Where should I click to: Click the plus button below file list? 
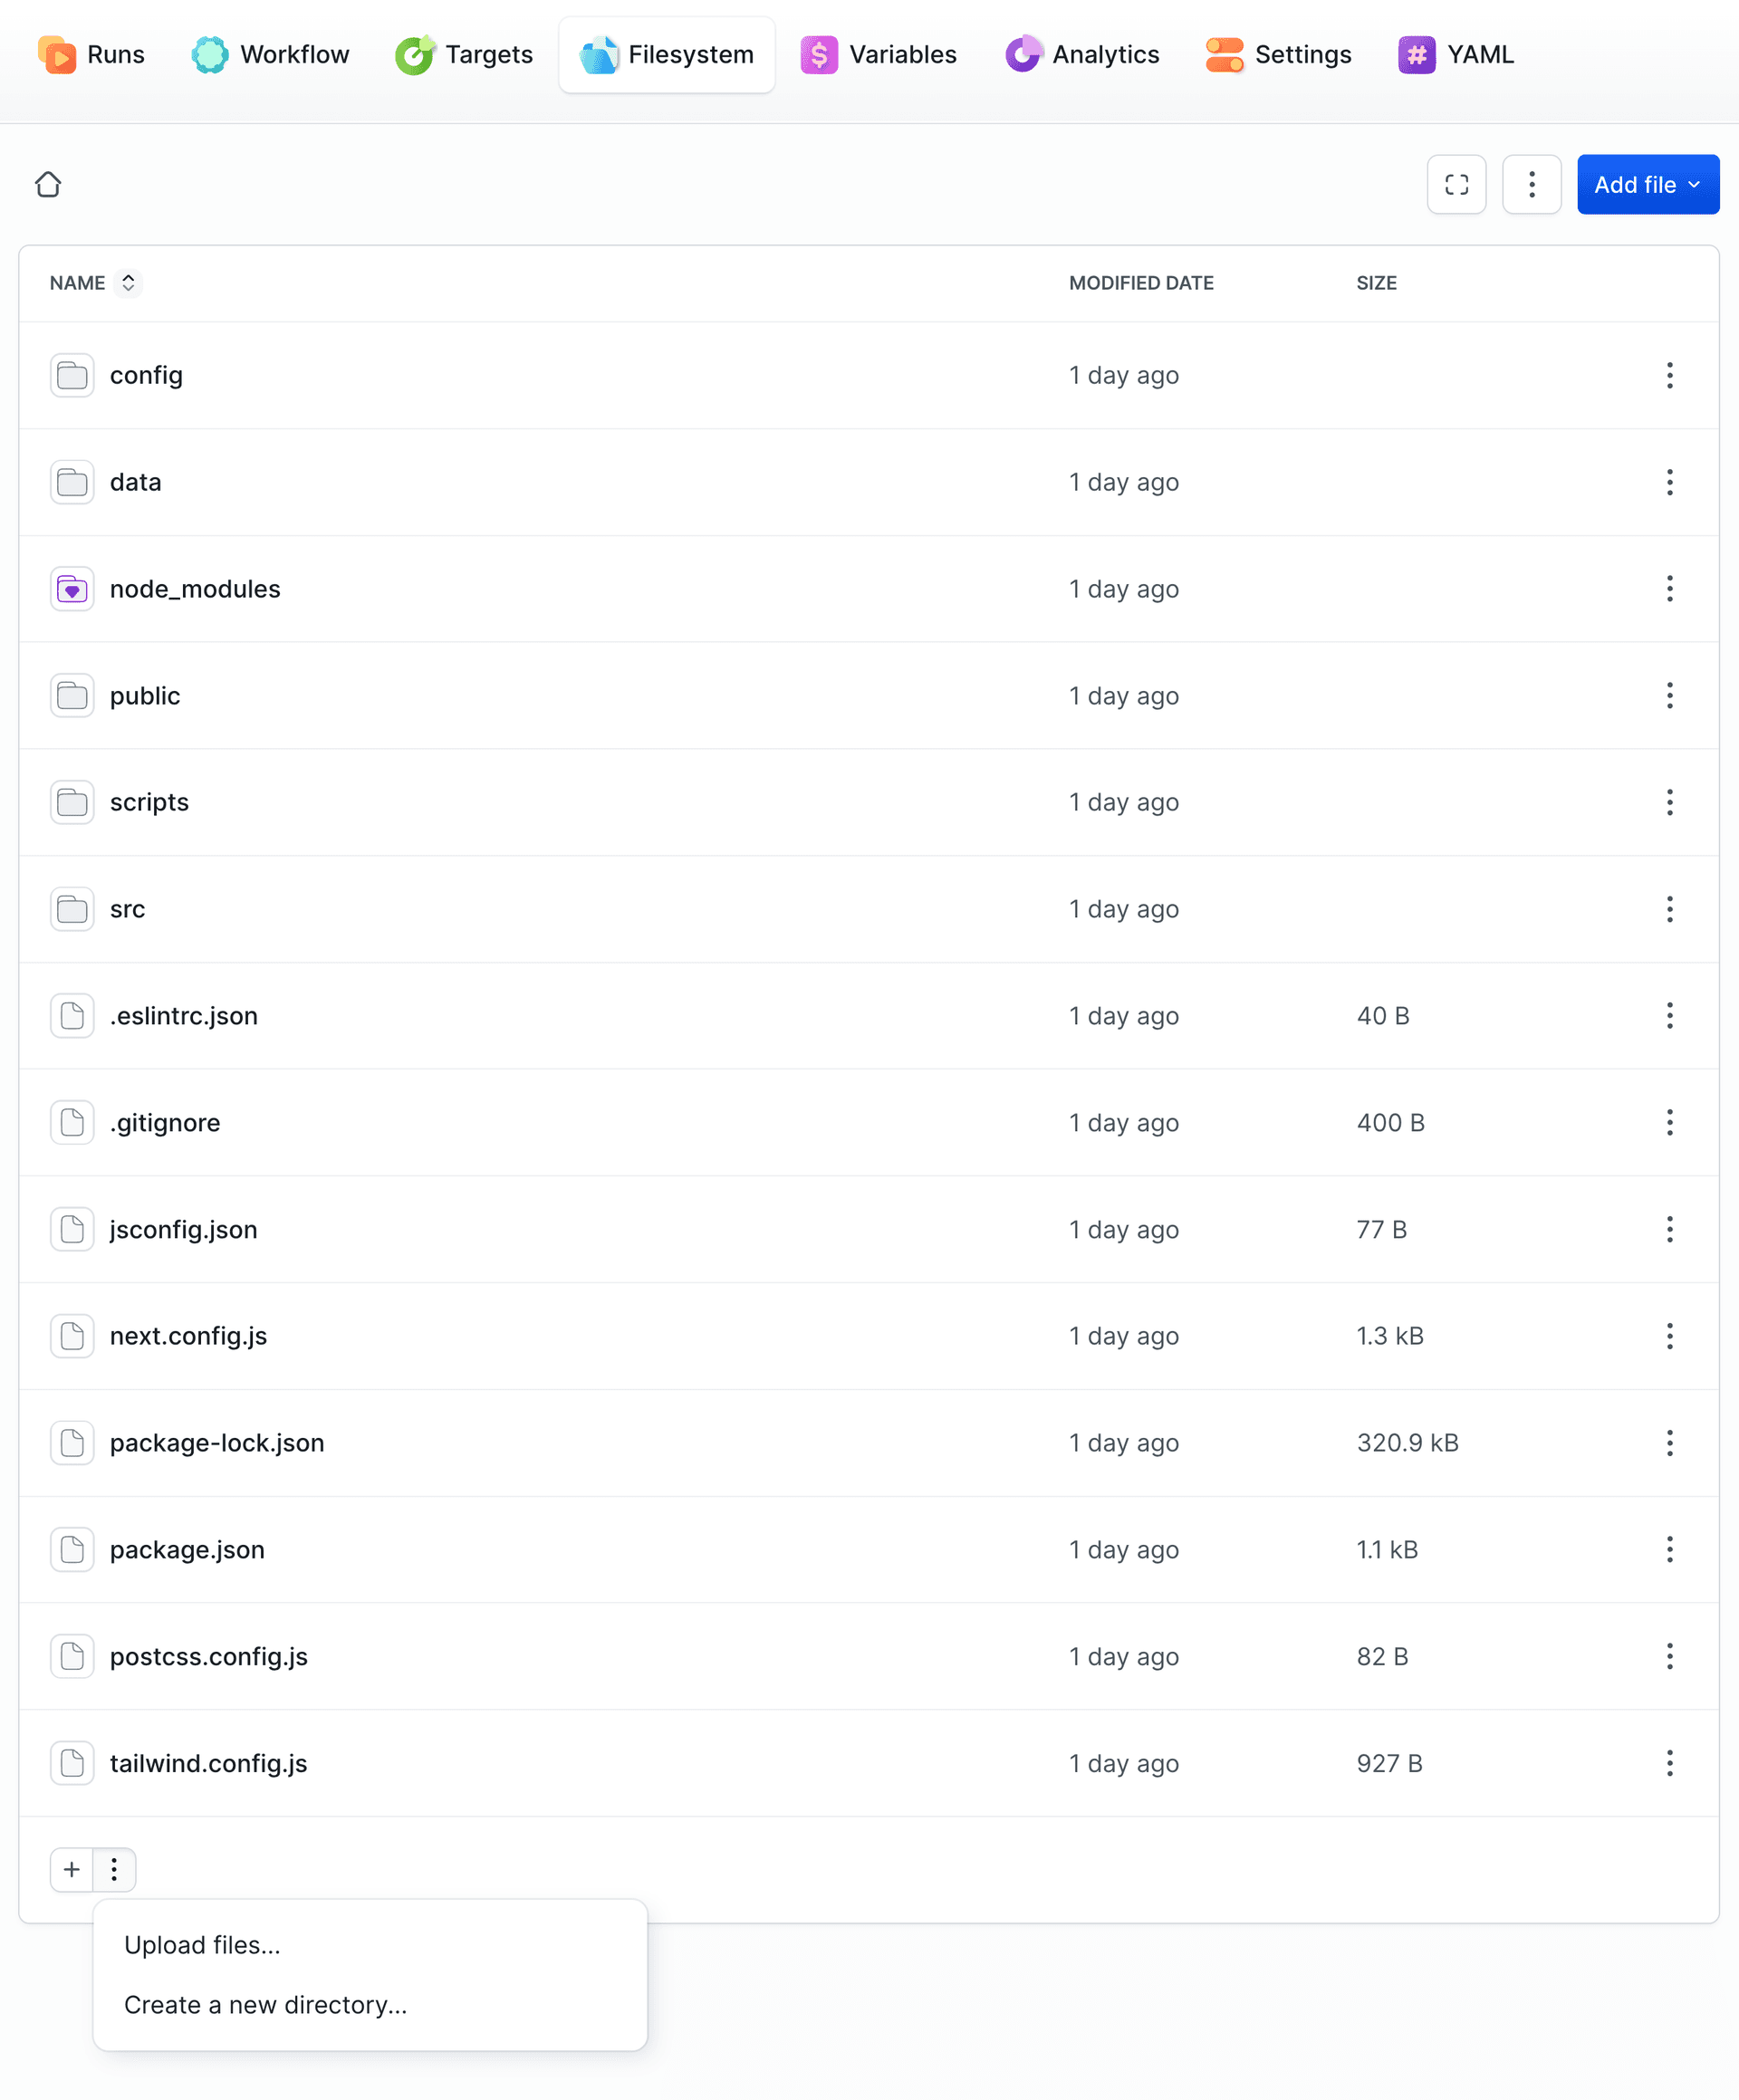(72, 1869)
